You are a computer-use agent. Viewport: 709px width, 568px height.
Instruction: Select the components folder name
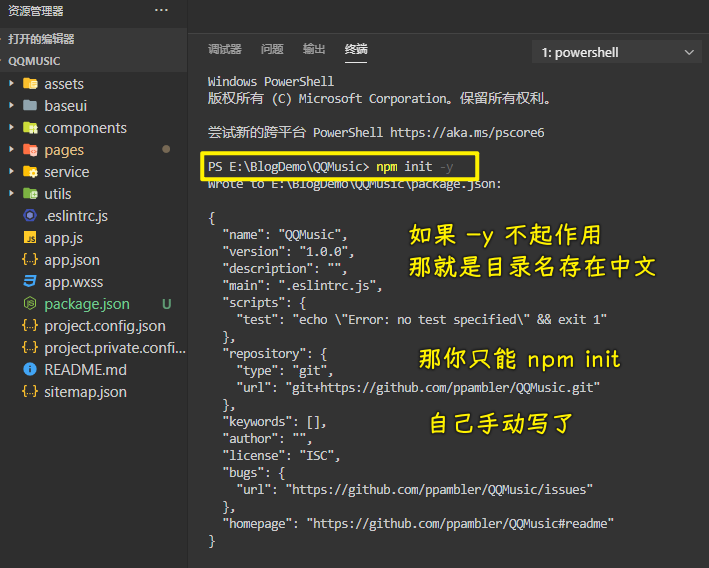85,128
